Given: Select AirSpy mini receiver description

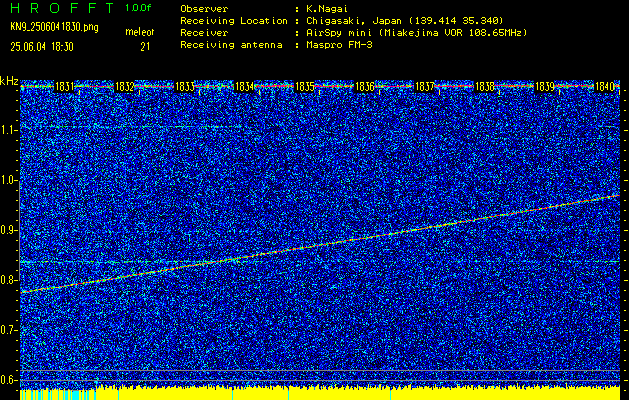Looking at the screenshot, I should [x=416, y=32].
